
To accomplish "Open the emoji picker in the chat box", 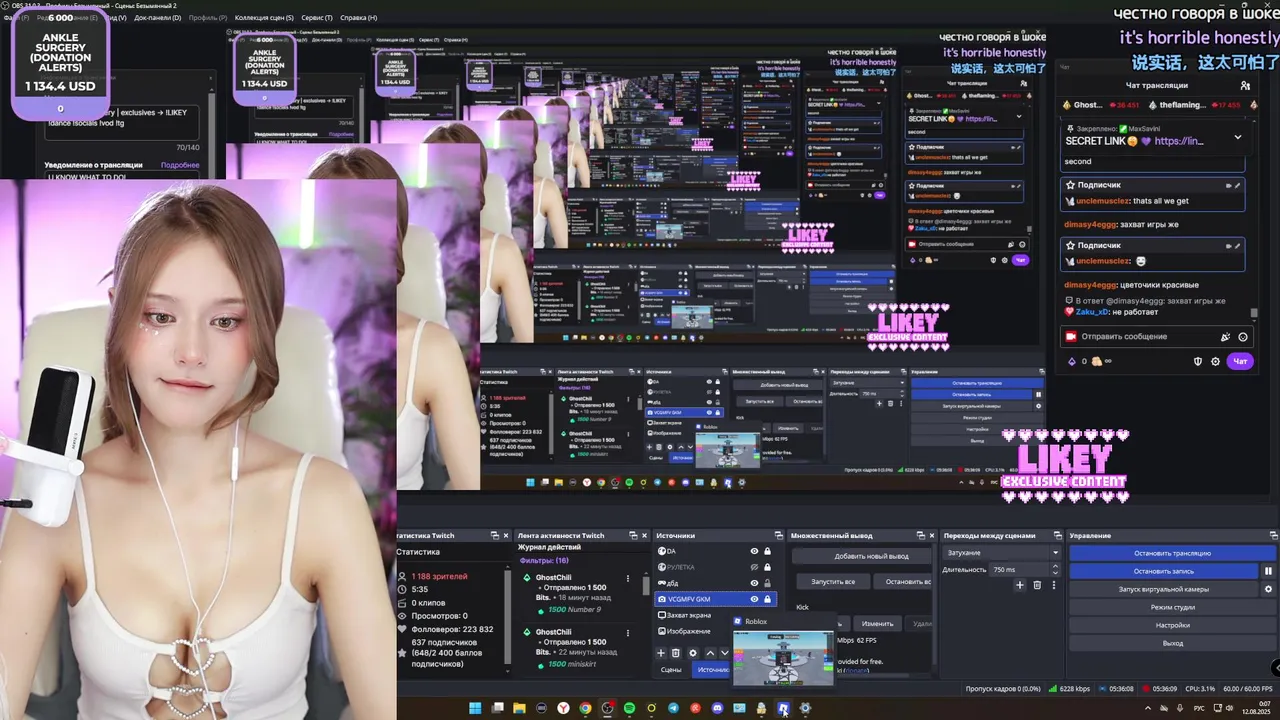I will point(1243,337).
